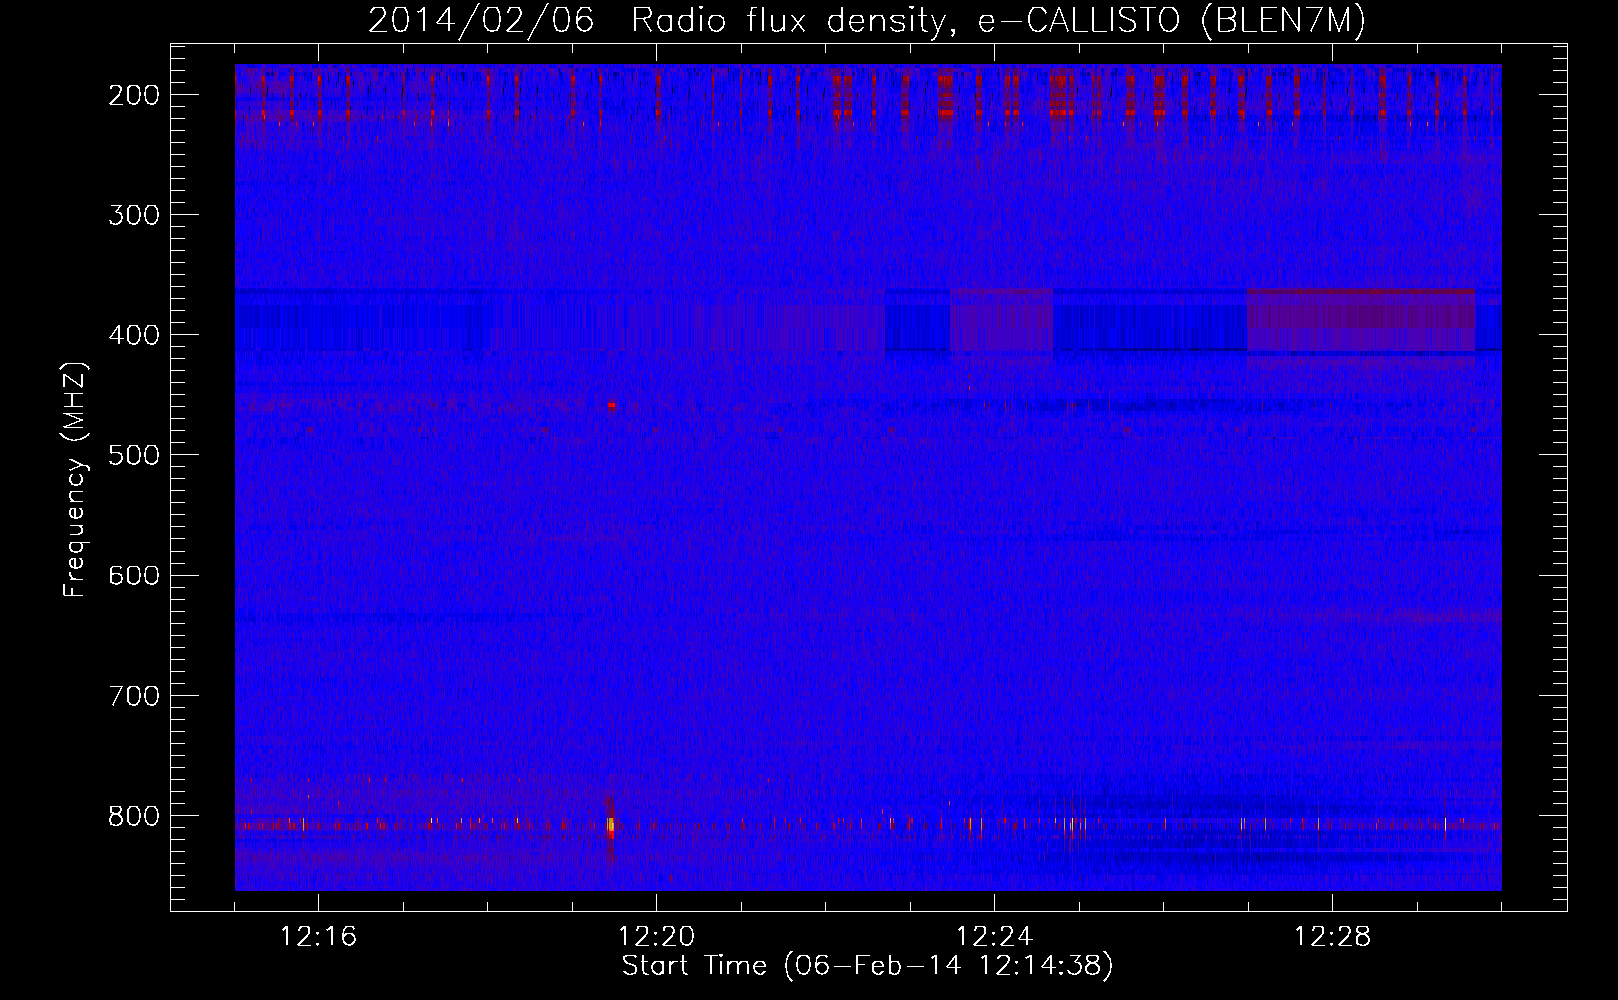Click the plot title mentioning e-CALLISTO (BLEN7M)
Screen dimensions: 1618x1000
coord(867,21)
